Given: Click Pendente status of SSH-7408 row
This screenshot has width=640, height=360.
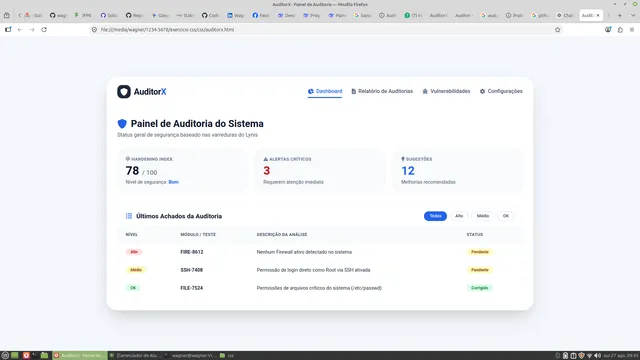Looking at the screenshot, I should (x=480, y=270).
